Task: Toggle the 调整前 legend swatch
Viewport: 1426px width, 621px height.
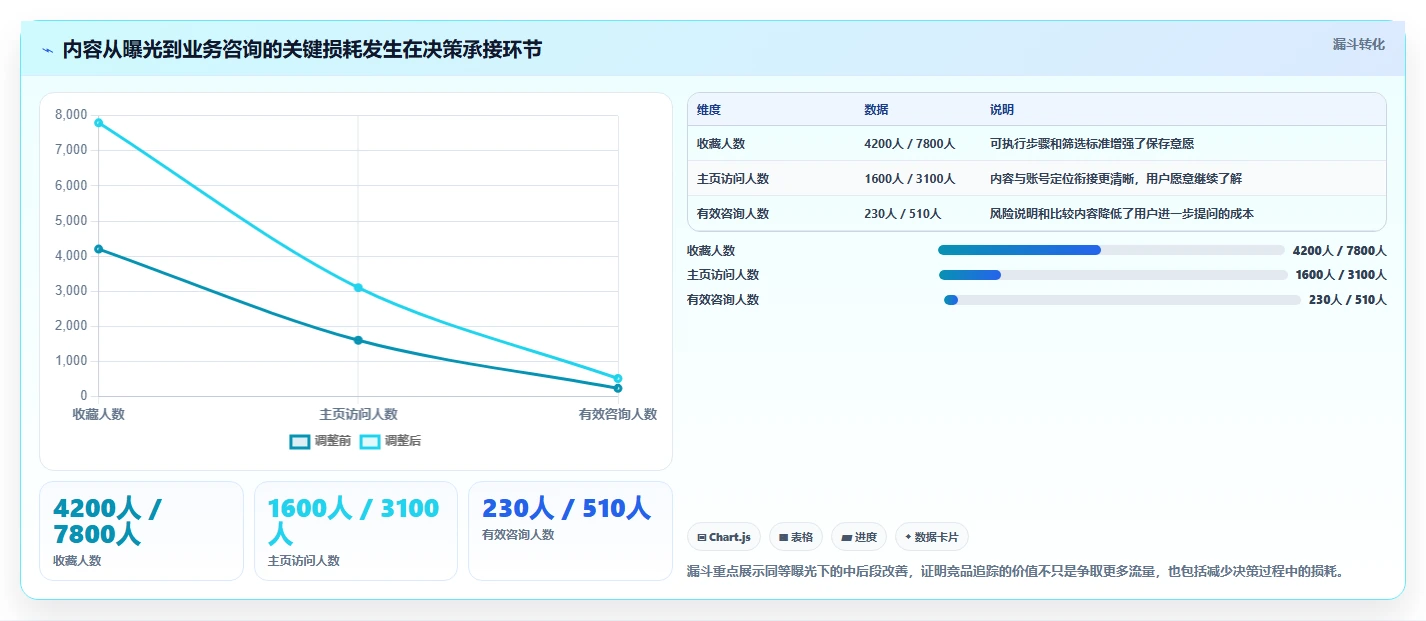Action: 300,441
